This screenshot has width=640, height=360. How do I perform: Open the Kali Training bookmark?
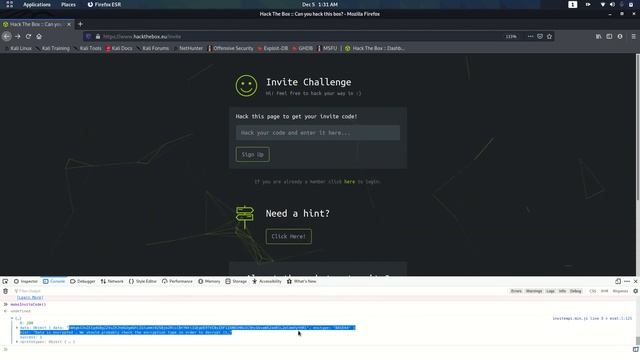pos(53,48)
